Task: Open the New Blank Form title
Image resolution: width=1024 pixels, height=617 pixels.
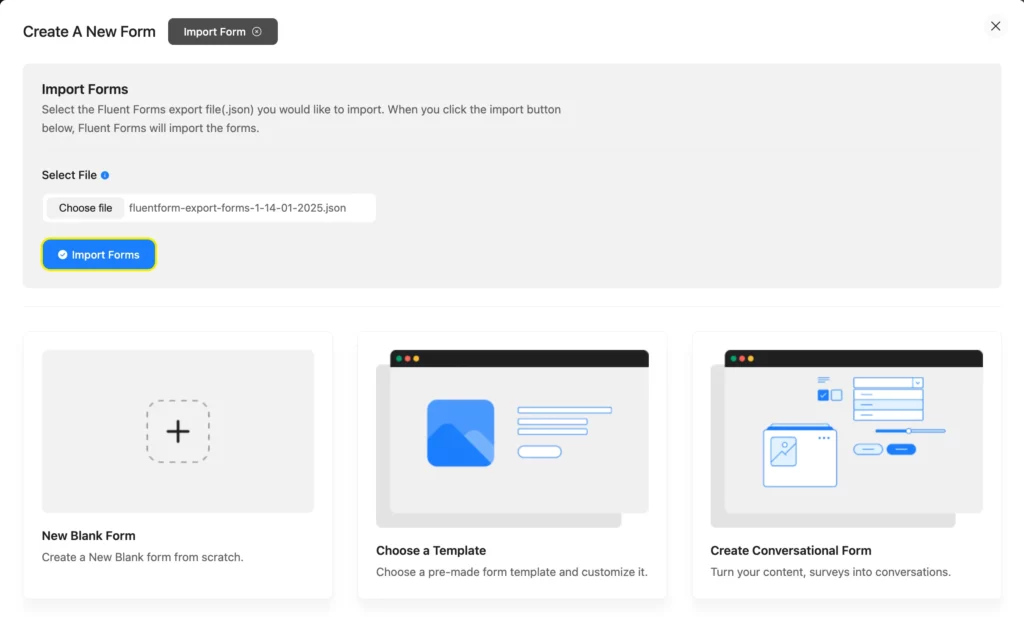Action: (89, 535)
